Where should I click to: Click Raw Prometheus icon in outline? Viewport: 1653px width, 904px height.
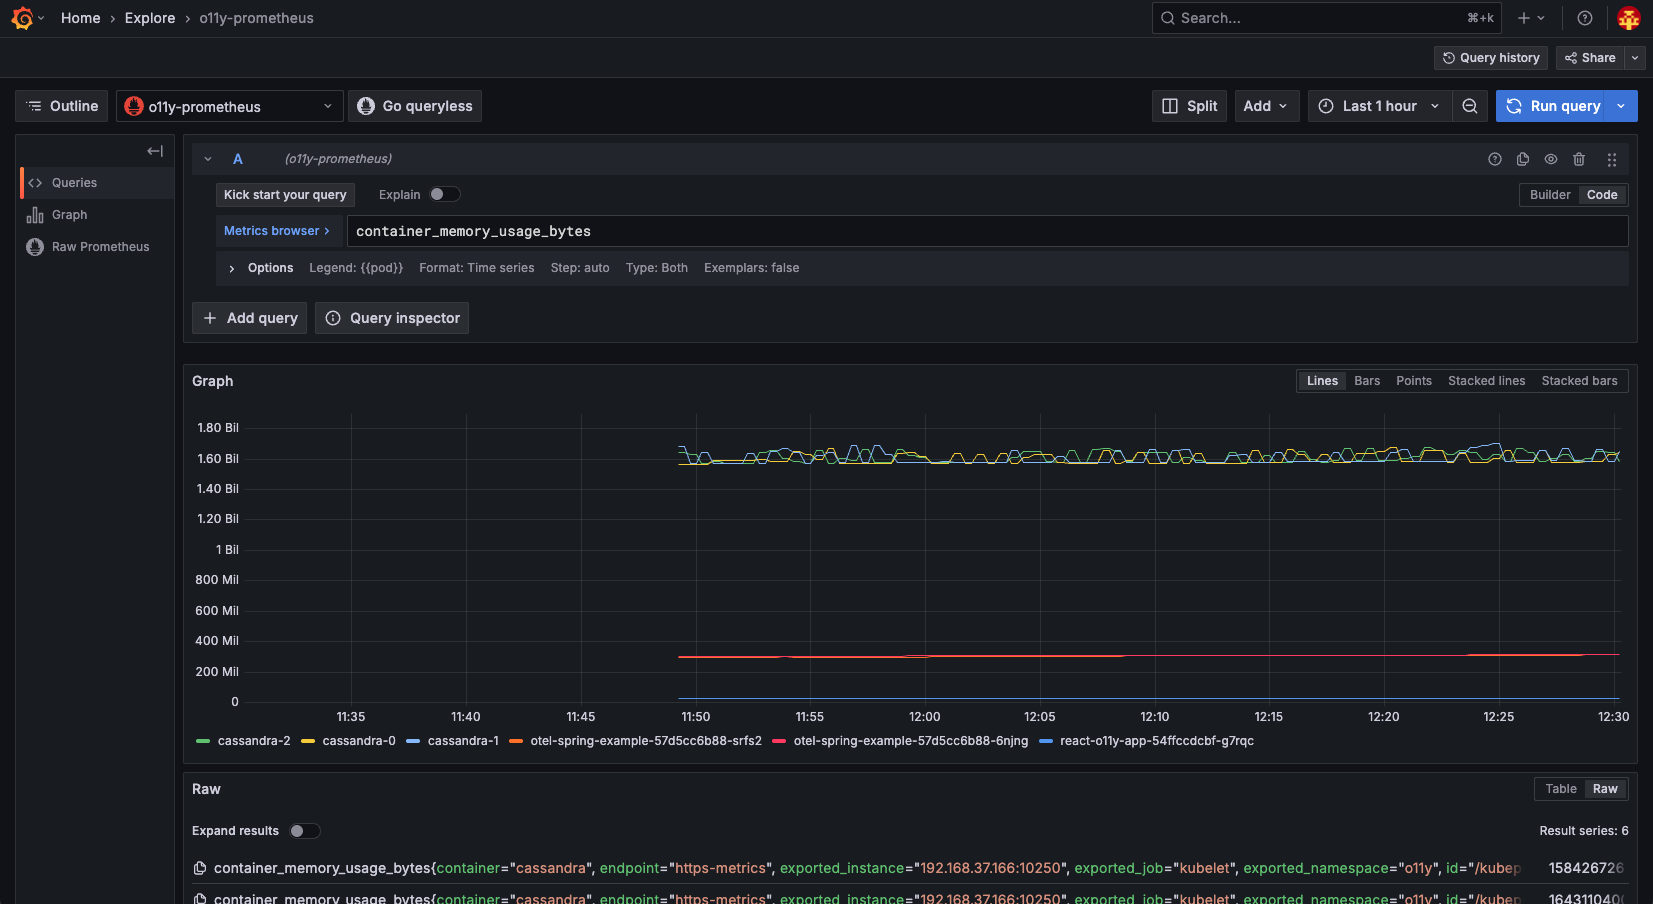pyautogui.click(x=35, y=247)
